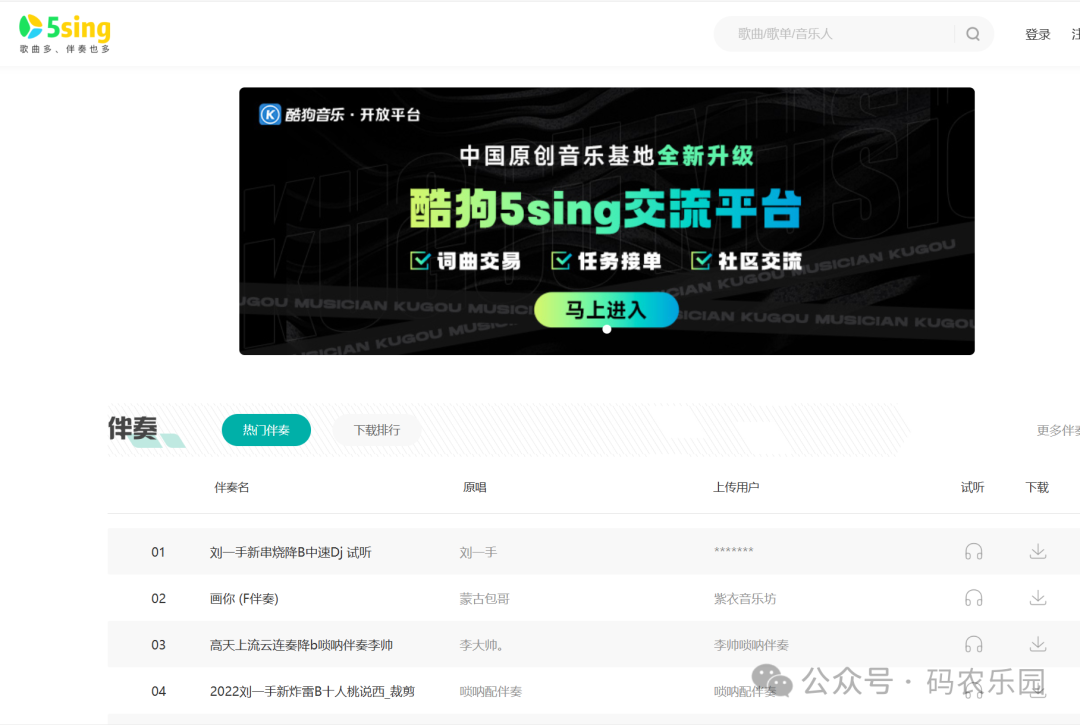The height and width of the screenshot is (725, 1080).
Task: Click original singer 刘一手
Action: [x=478, y=552]
